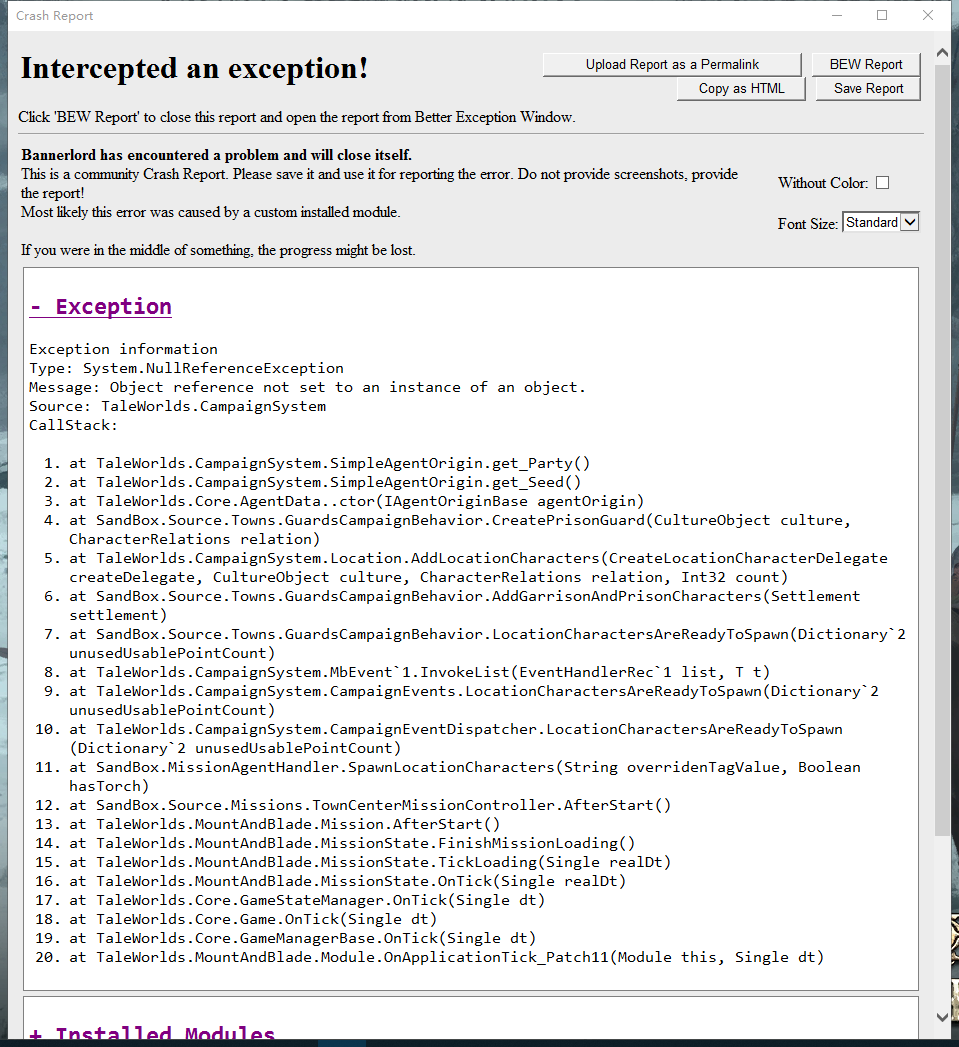Click 'Intercepted an exception!' heading

(194, 68)
